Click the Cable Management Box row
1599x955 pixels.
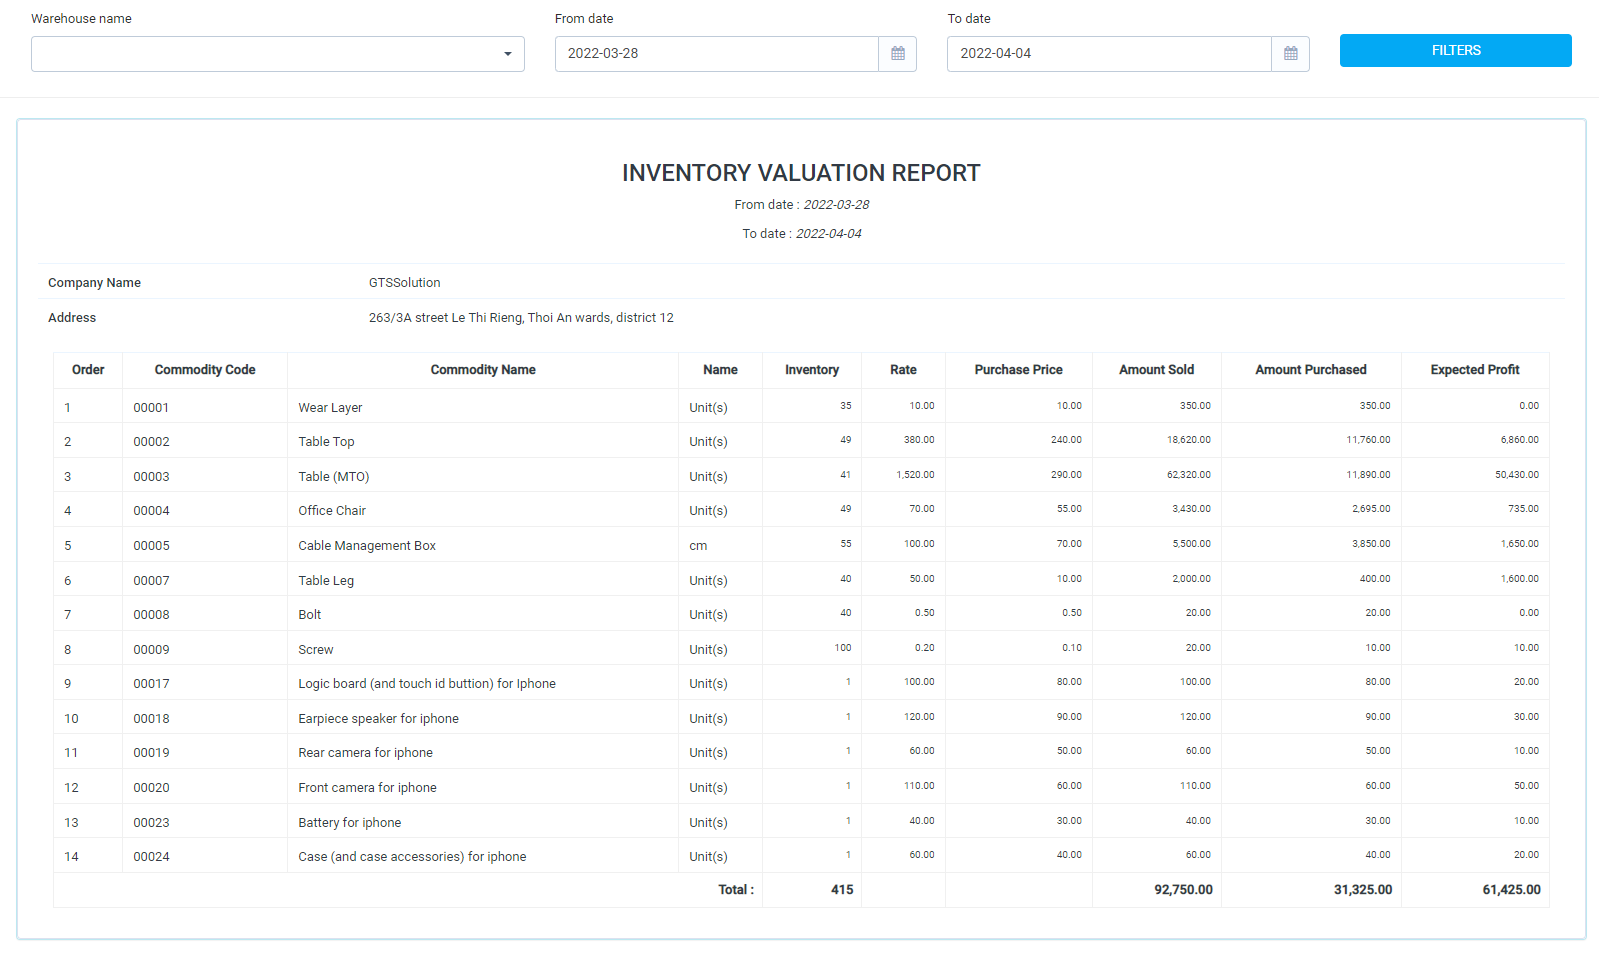(367, 546)
